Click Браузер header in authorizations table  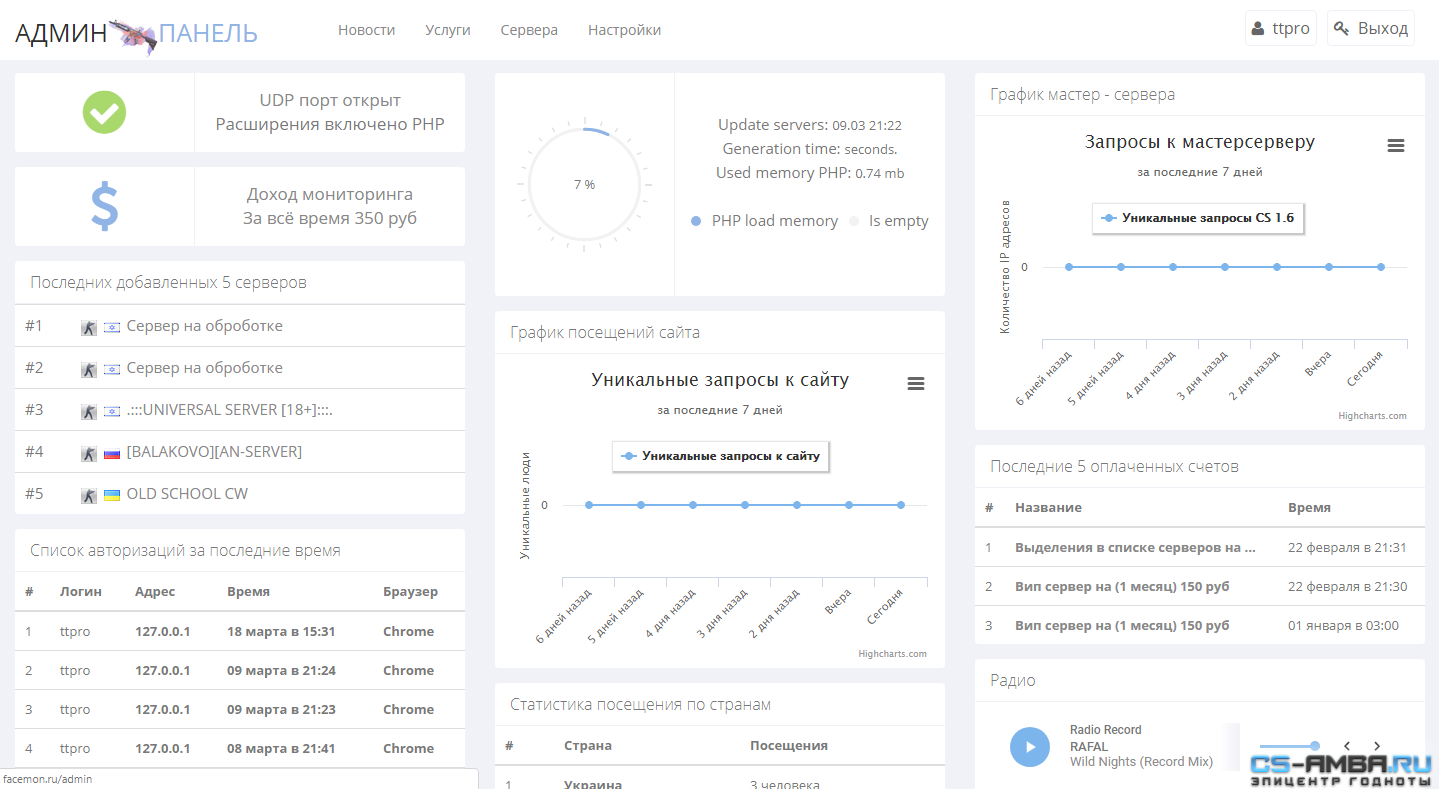pos(410,591)
